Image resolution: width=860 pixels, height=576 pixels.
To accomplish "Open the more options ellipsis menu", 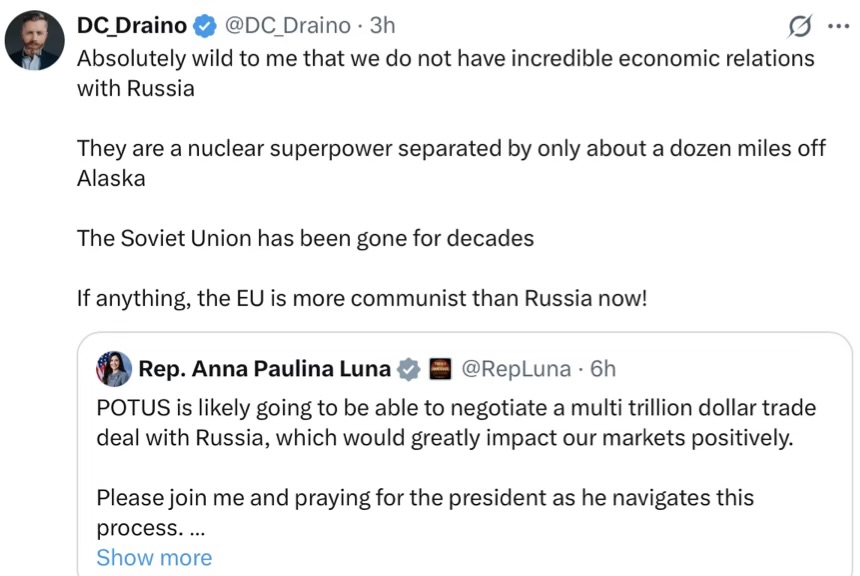I will pos(837,26).
